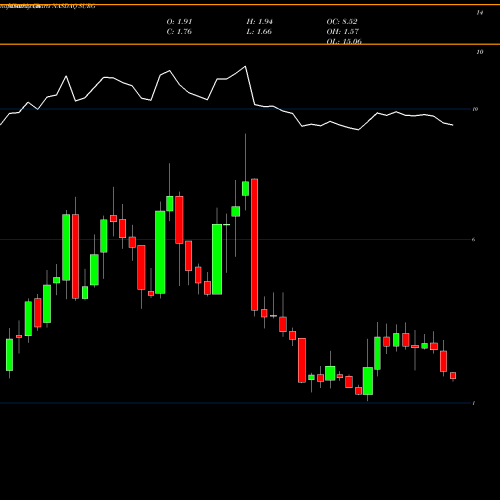Viewport: 500px width, 500px height.
Task: Select the final red candle of the series
Action: [x=453, y=376]
